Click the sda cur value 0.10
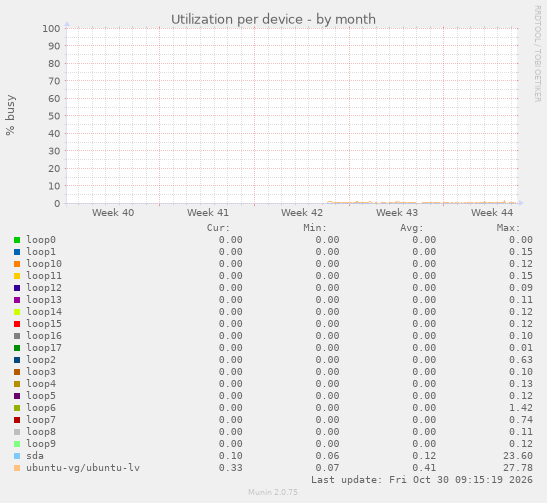 click(x=231, y=456)
